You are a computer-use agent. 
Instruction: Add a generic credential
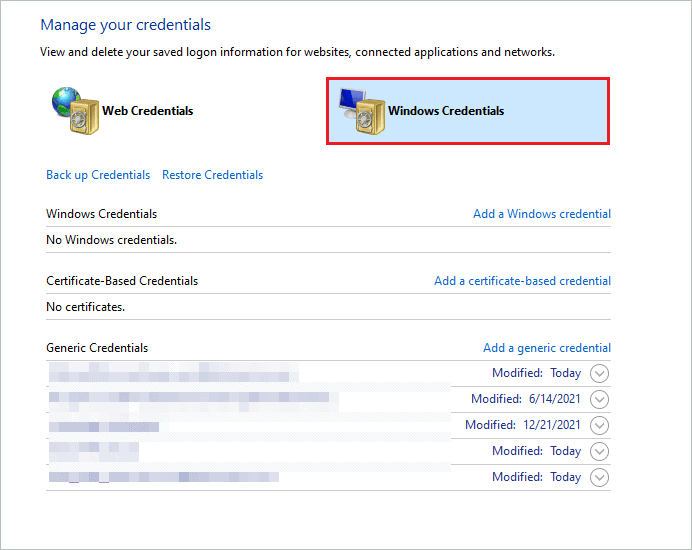547,348
